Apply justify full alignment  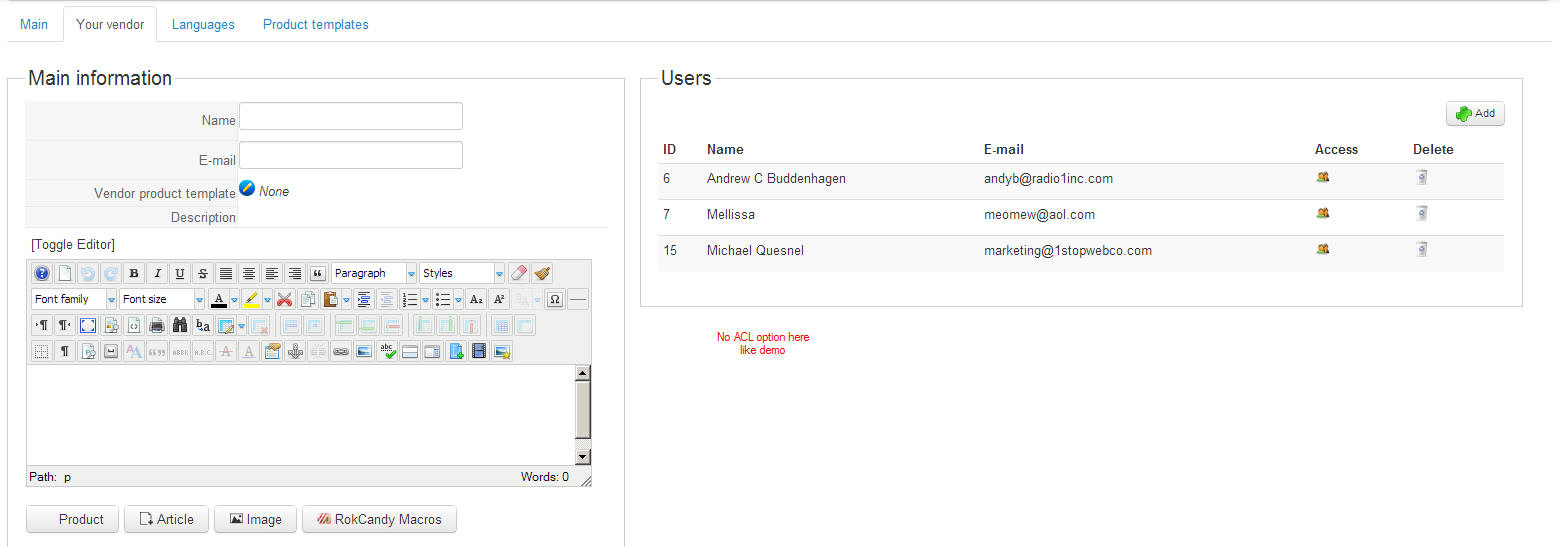226,273
